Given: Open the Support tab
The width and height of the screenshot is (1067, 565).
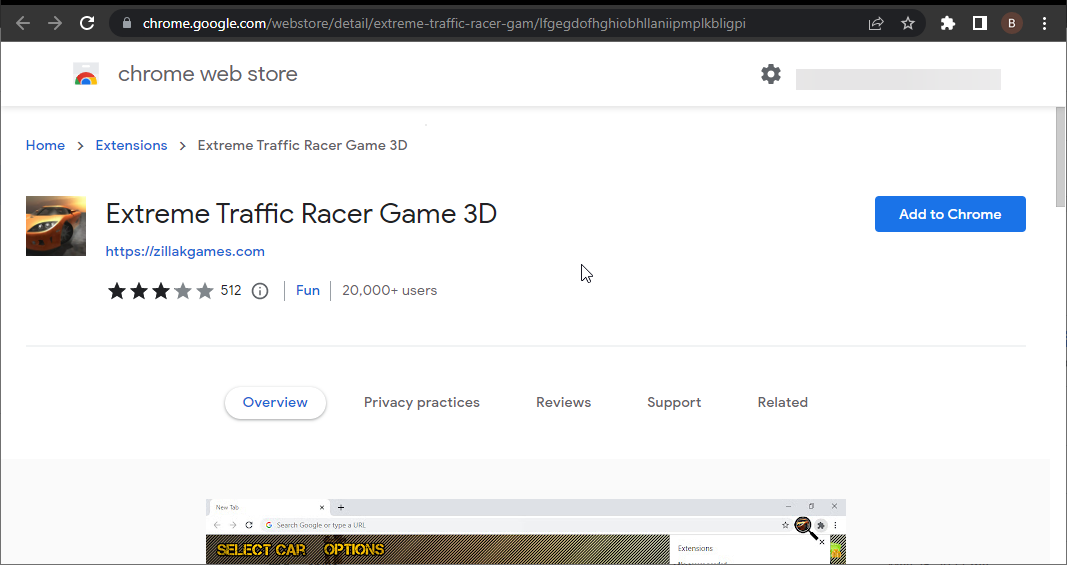Looking at the screenshot, I should click(674, 402).
